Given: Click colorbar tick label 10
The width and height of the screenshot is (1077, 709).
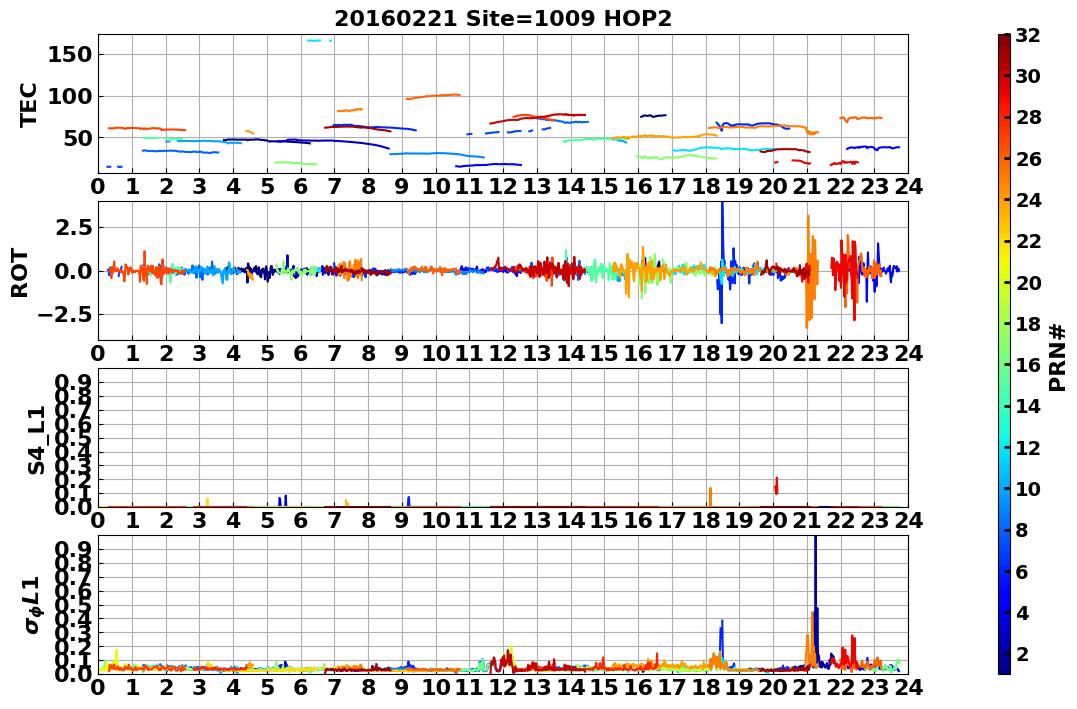Looking at the screenshot, I should (1028, 488).
